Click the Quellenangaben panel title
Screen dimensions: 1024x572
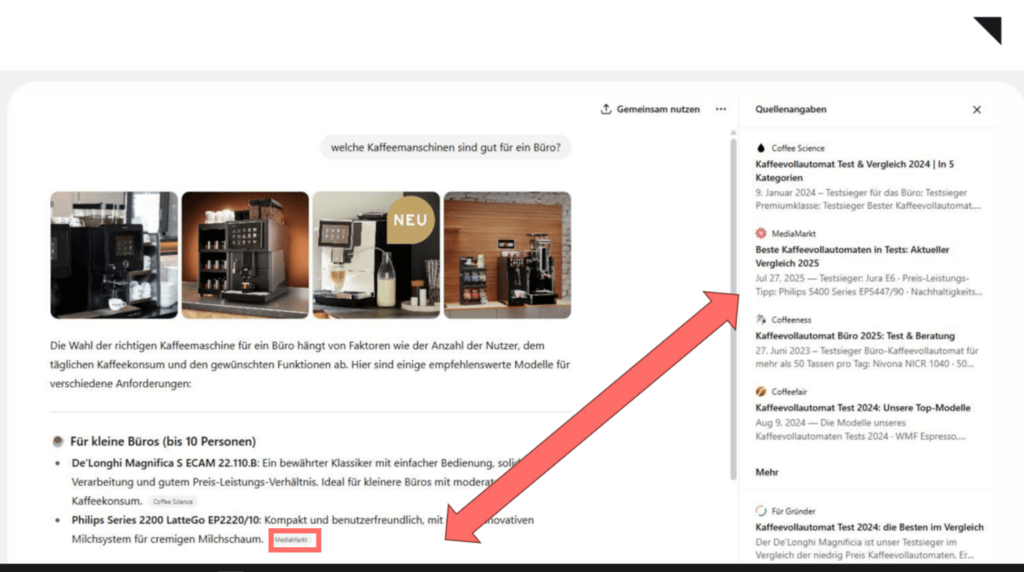(791, 109)
